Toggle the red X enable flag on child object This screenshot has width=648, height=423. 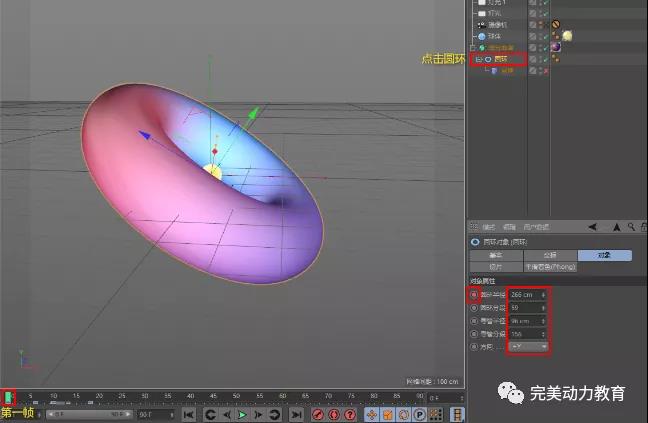tap(547, 71)
